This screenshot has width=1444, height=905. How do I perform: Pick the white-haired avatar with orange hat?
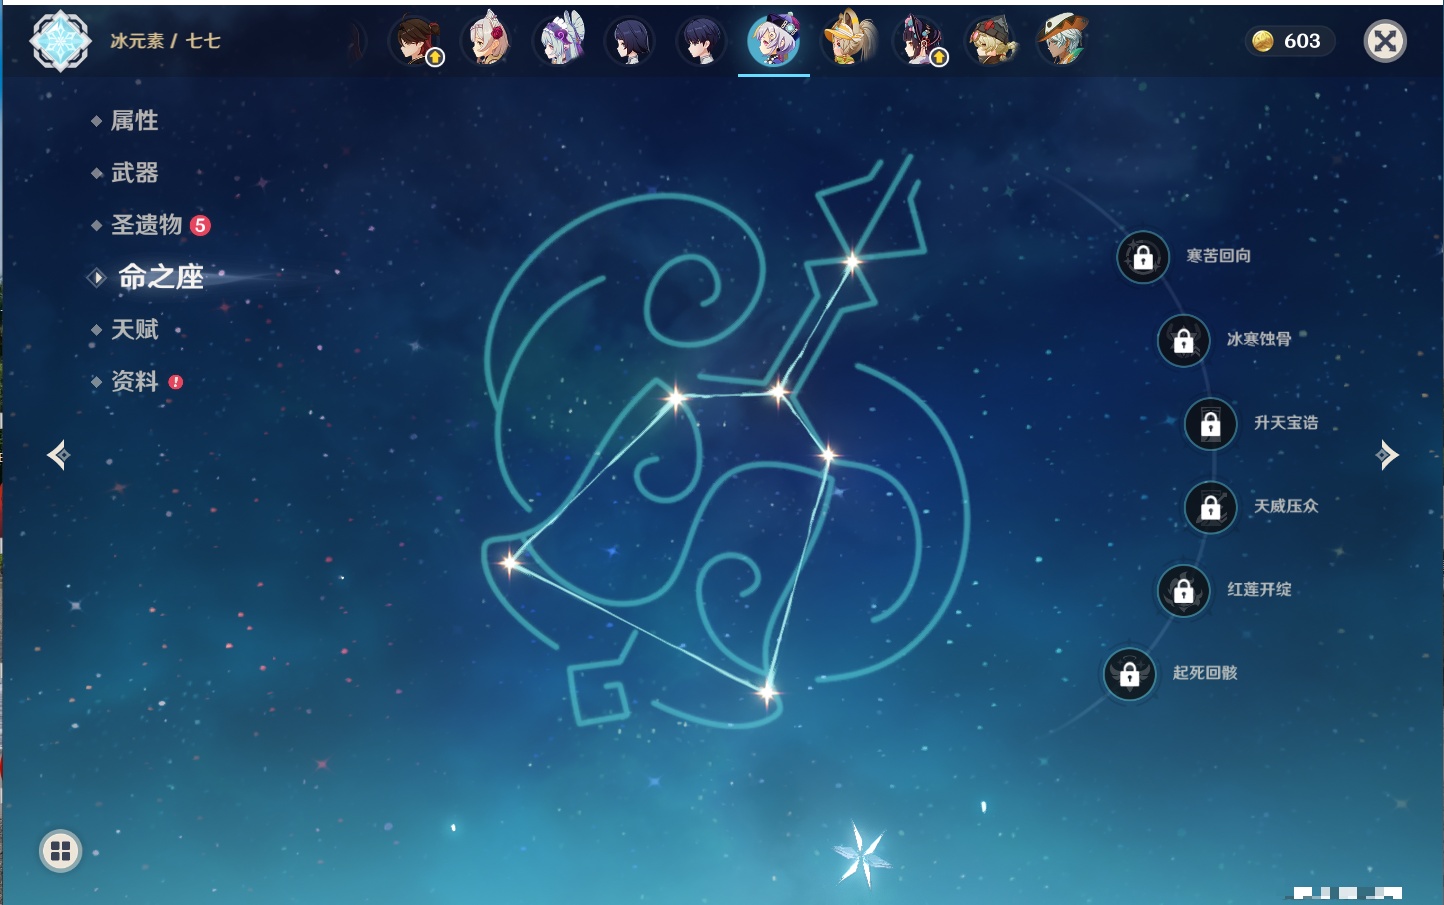tap(1062, 41)
